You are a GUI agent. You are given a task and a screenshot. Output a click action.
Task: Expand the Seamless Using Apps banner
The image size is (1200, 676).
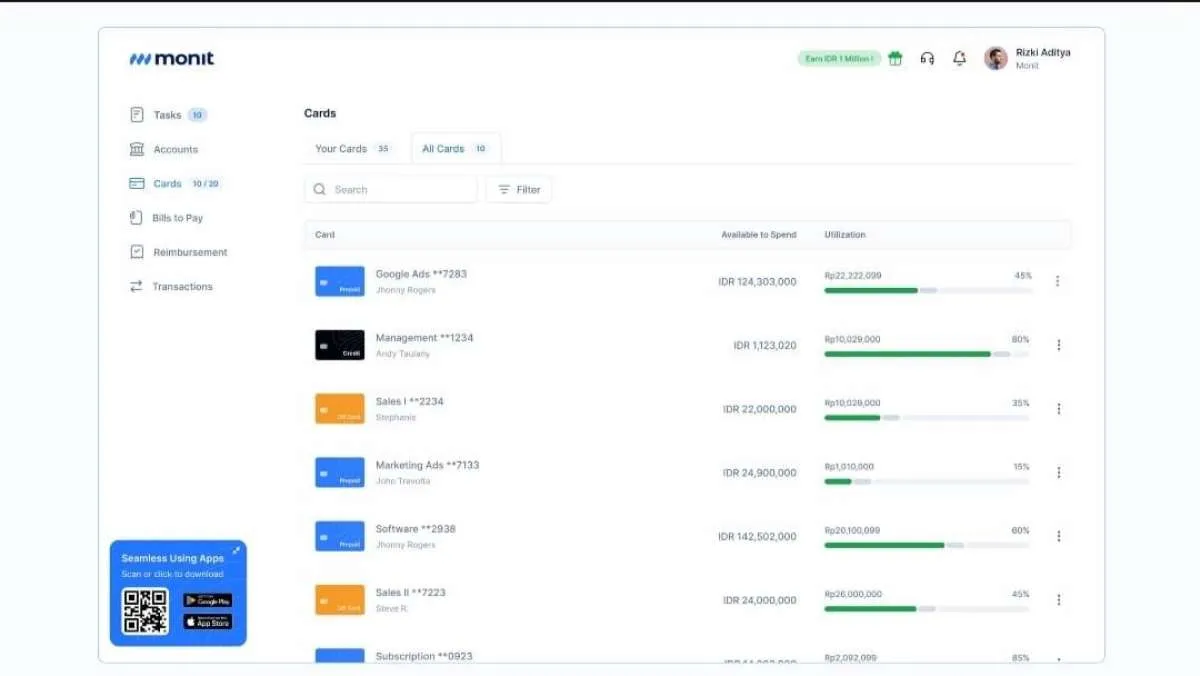coord(236,550)
